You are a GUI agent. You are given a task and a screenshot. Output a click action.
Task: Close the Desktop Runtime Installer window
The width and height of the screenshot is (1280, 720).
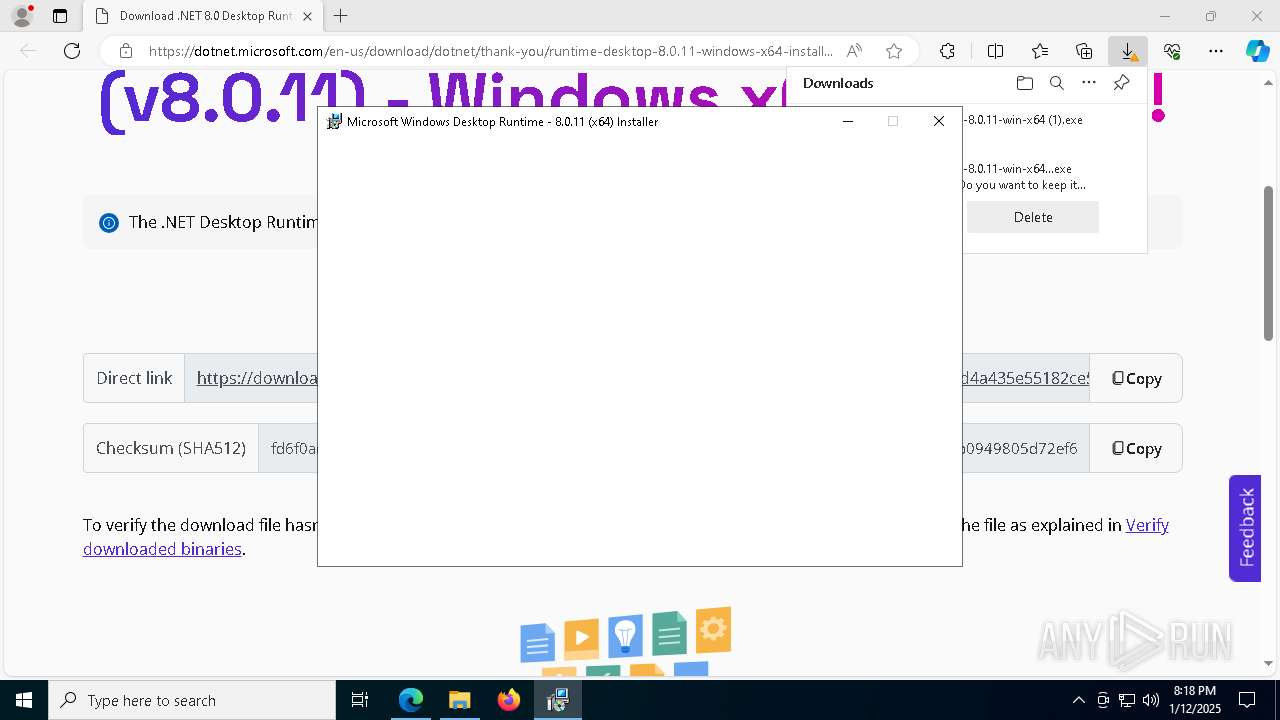pyautogui.click(x=938, y=121)
